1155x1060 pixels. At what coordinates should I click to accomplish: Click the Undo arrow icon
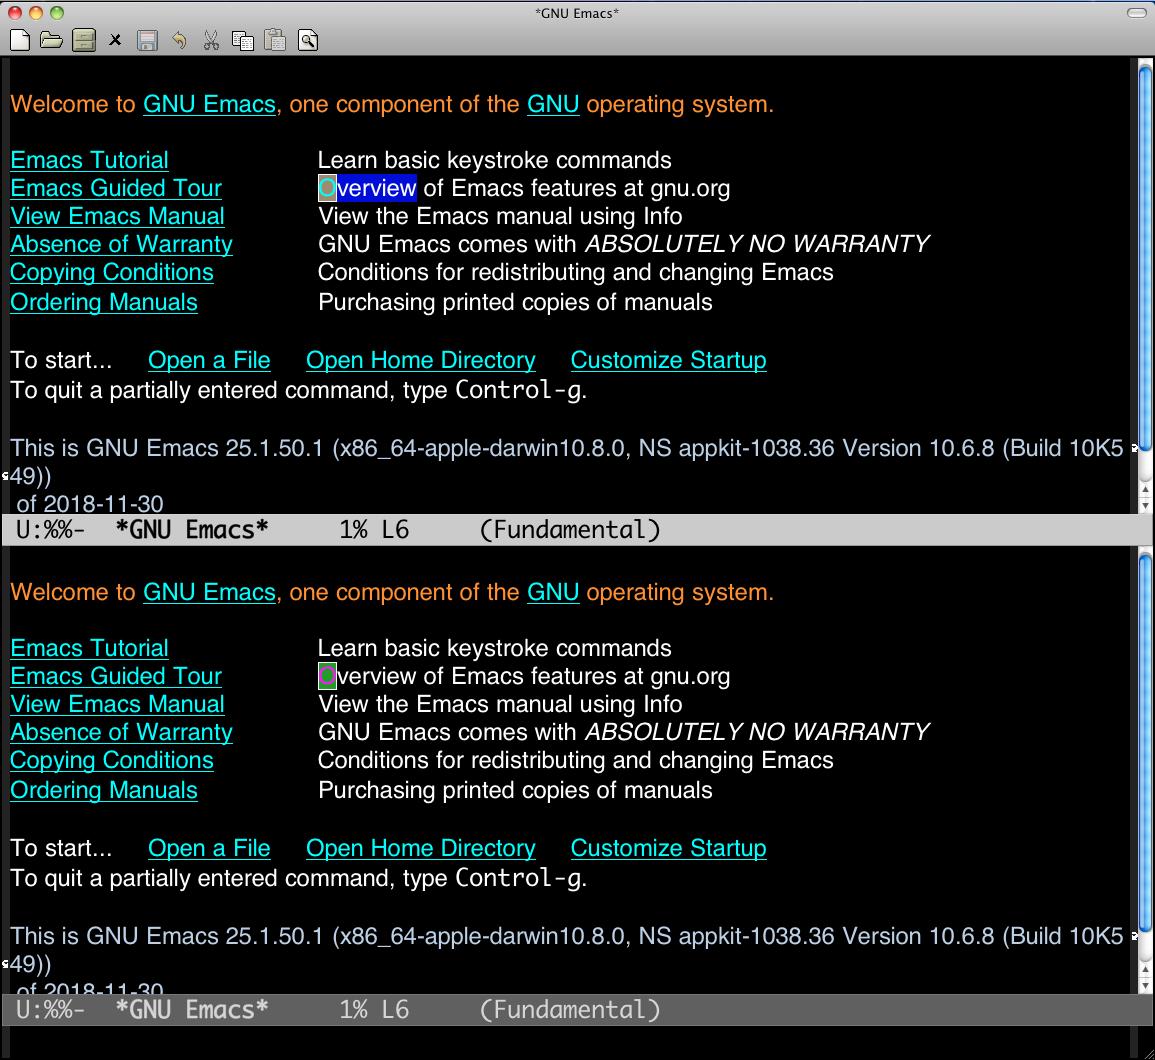click(x=179, y=41)
